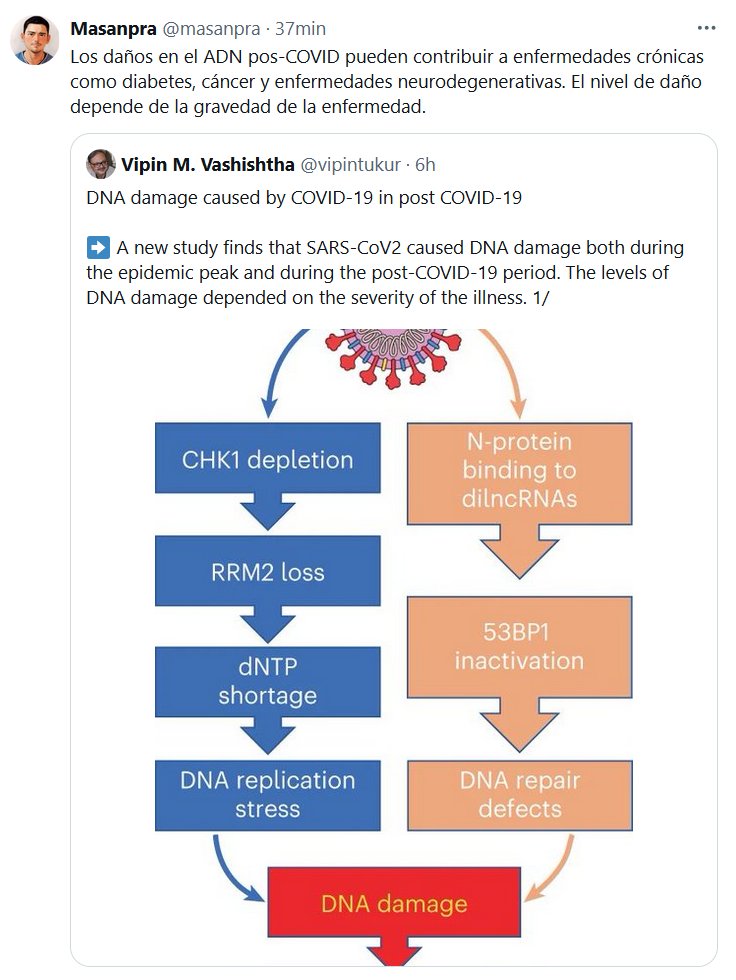Click the orange N-protein binding box

(519, 470)
